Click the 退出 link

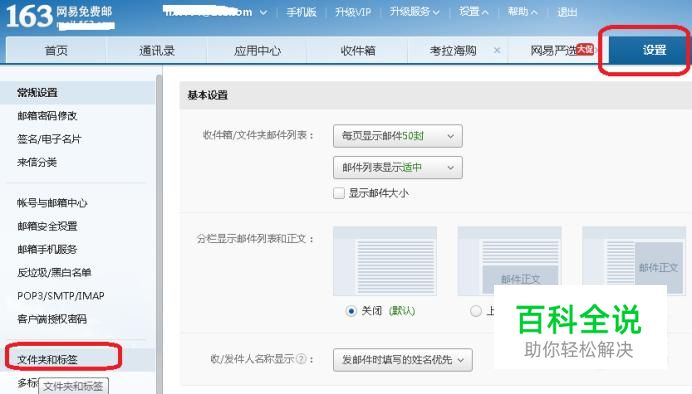(x=567, y=12)
